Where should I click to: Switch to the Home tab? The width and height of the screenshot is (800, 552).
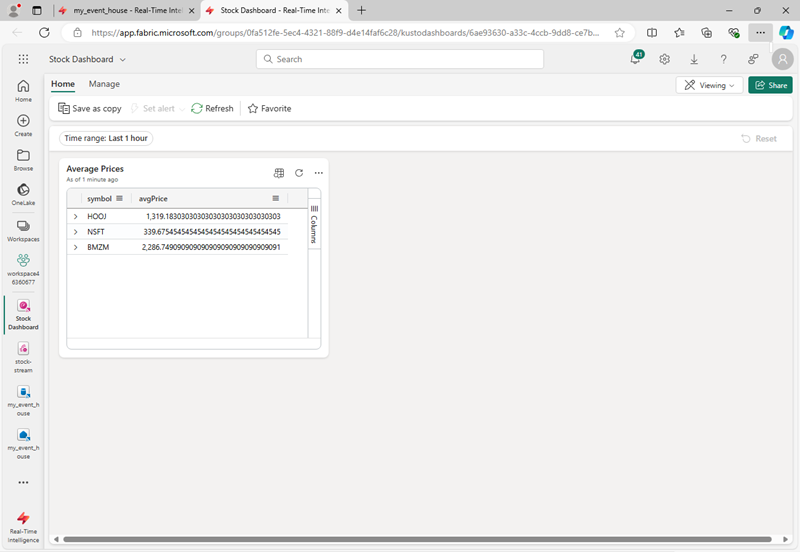click(63, 84)
